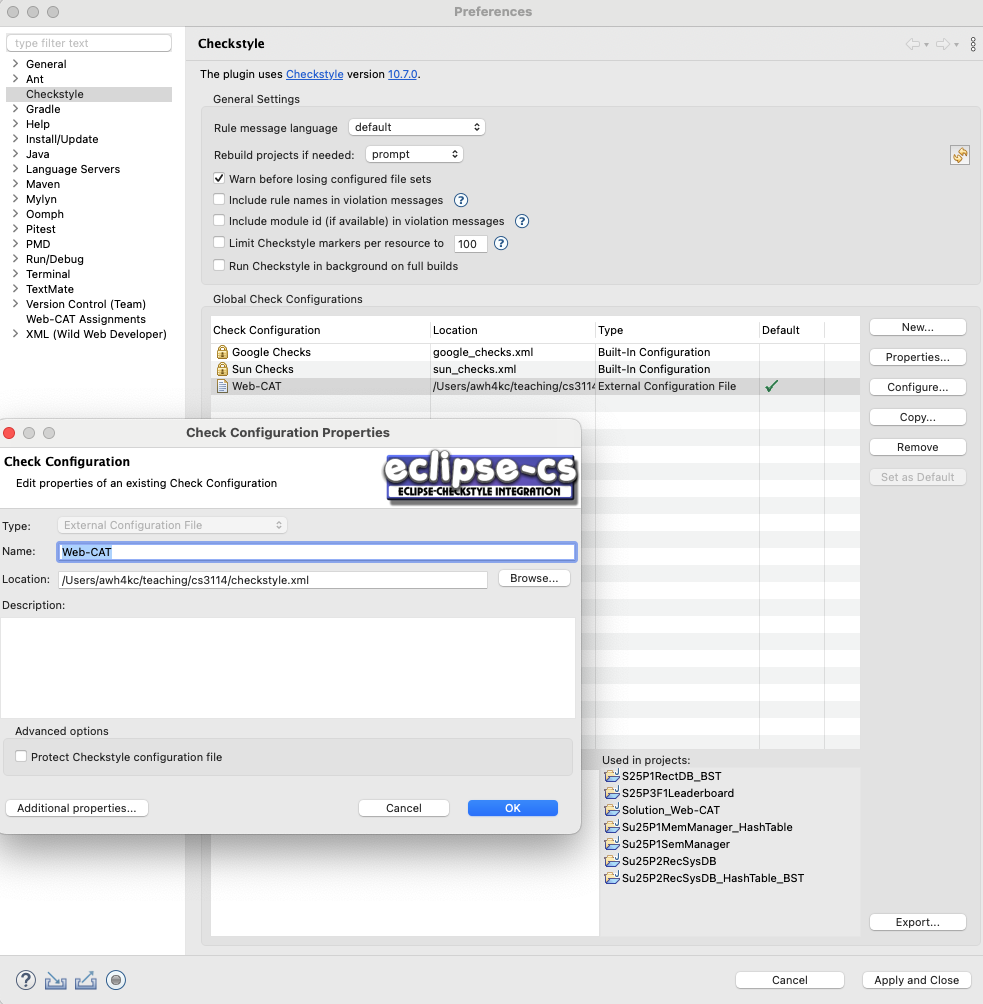983x1004 pixels.
Task: Uncheck Warn before losing configured file sets
Action: coord(220,179)
